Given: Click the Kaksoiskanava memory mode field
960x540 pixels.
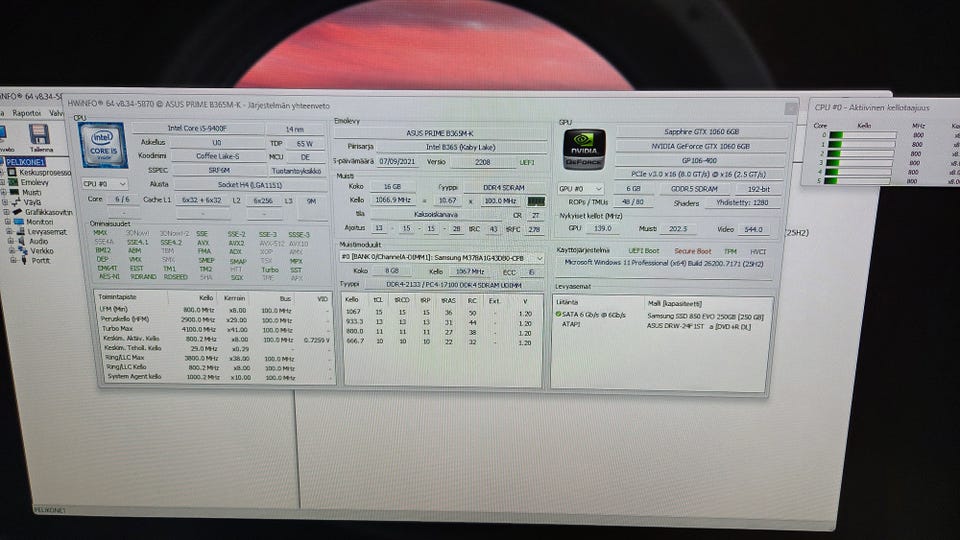Looking at the screenshot, I should pyautogui.click(x=436, y=215).
